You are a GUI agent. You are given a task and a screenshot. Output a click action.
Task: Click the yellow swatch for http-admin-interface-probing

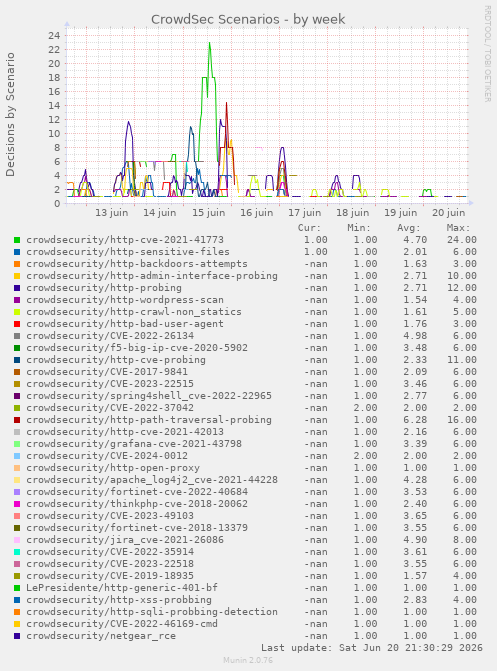click(17, 276)
